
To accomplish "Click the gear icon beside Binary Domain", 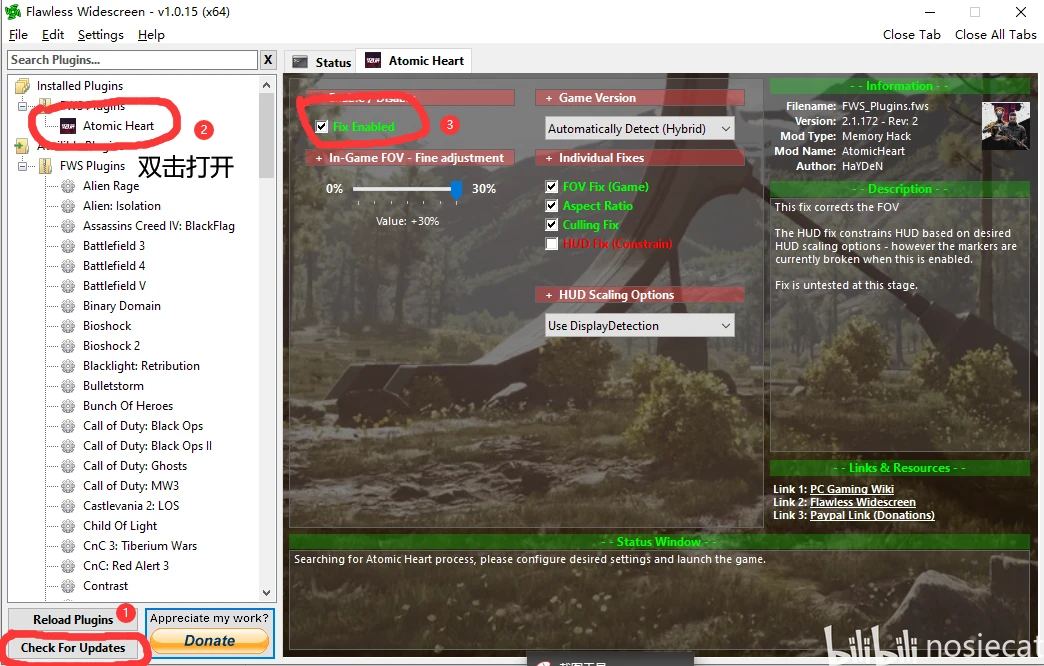I will click(68, 306).
